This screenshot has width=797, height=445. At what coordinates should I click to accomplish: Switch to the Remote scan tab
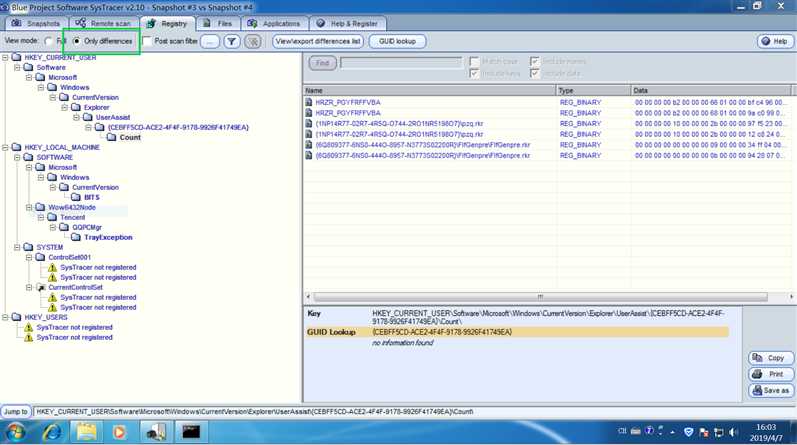[x=103, y=23]
